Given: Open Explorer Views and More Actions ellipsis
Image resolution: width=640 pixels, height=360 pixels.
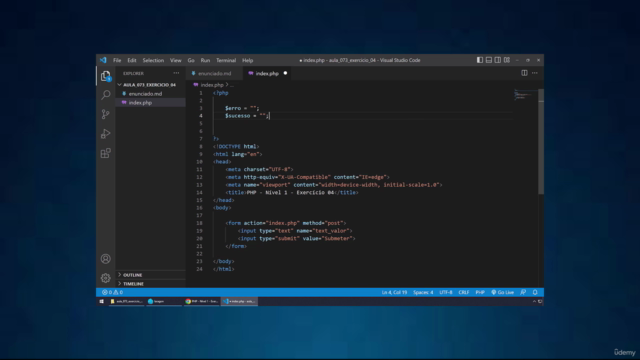Looking at the screenshot, I should [176, 73].
